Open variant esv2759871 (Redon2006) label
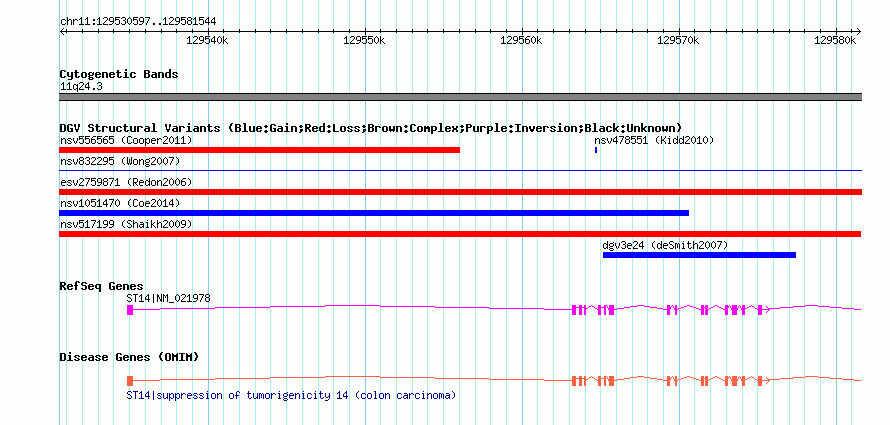Image resolution: width=890 pixels, height=425 pixels. click(x=126, y=182)
